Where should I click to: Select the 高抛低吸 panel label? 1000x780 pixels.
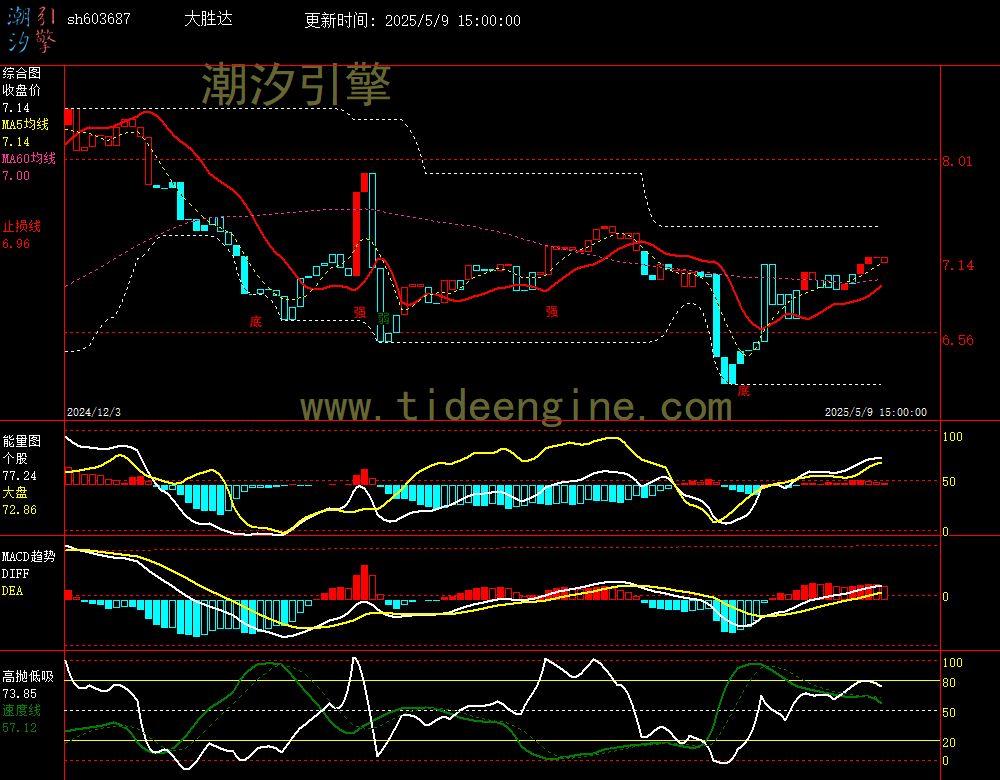pos(27,677)
